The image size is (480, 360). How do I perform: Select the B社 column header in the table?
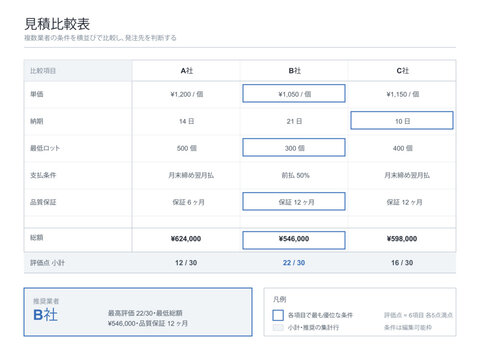tap(294, 71)
